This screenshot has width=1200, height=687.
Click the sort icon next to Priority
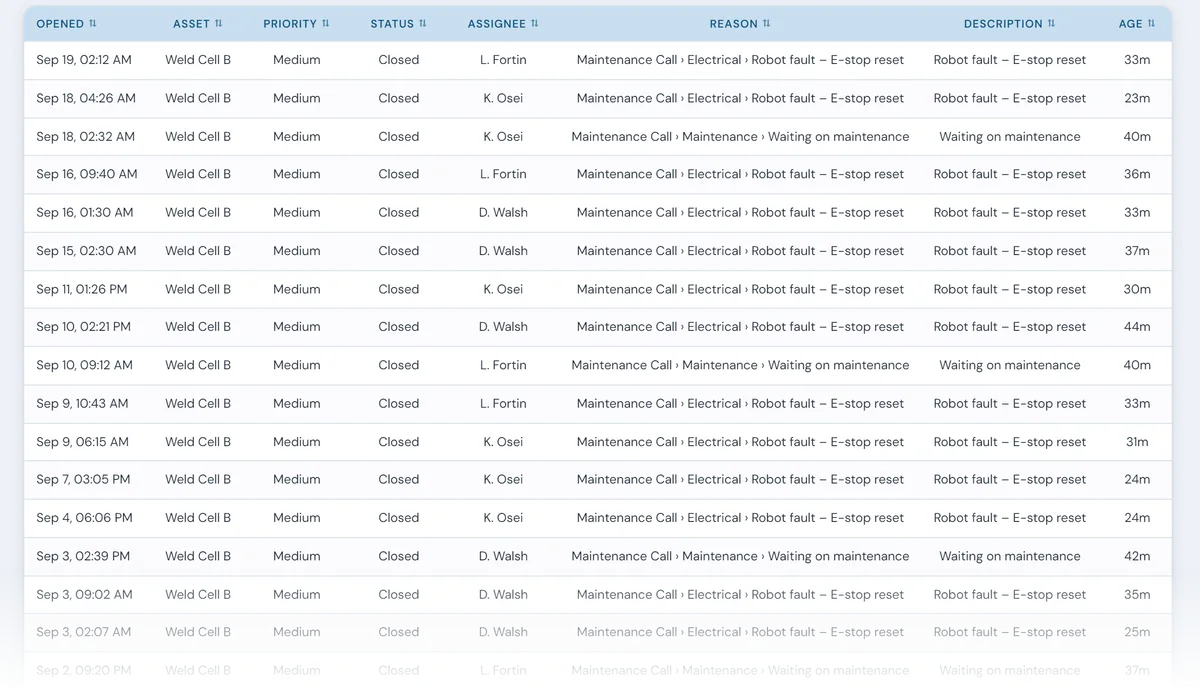click(x=326, y=24)
